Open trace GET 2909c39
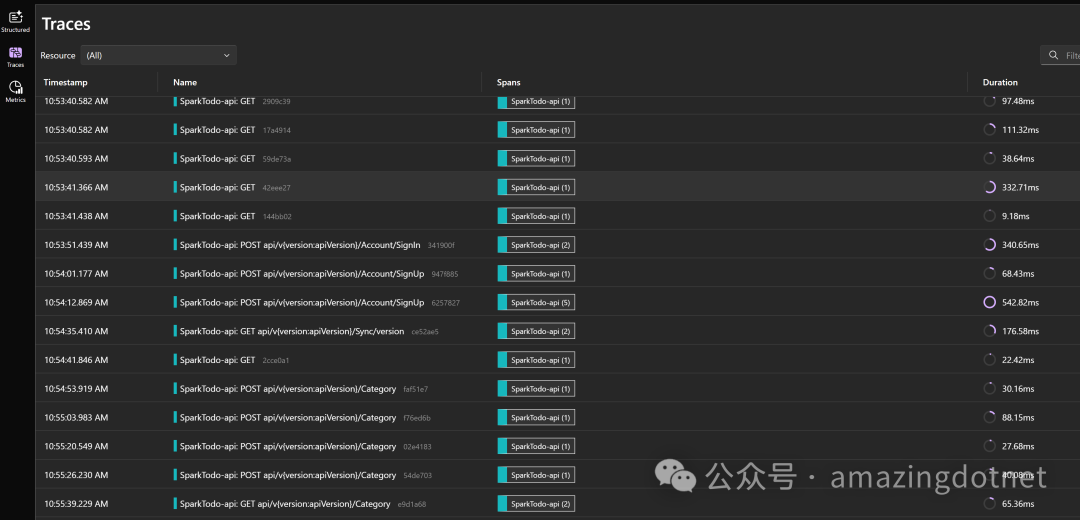Screen dimensions: 1080x520 (x=232, y=101)
